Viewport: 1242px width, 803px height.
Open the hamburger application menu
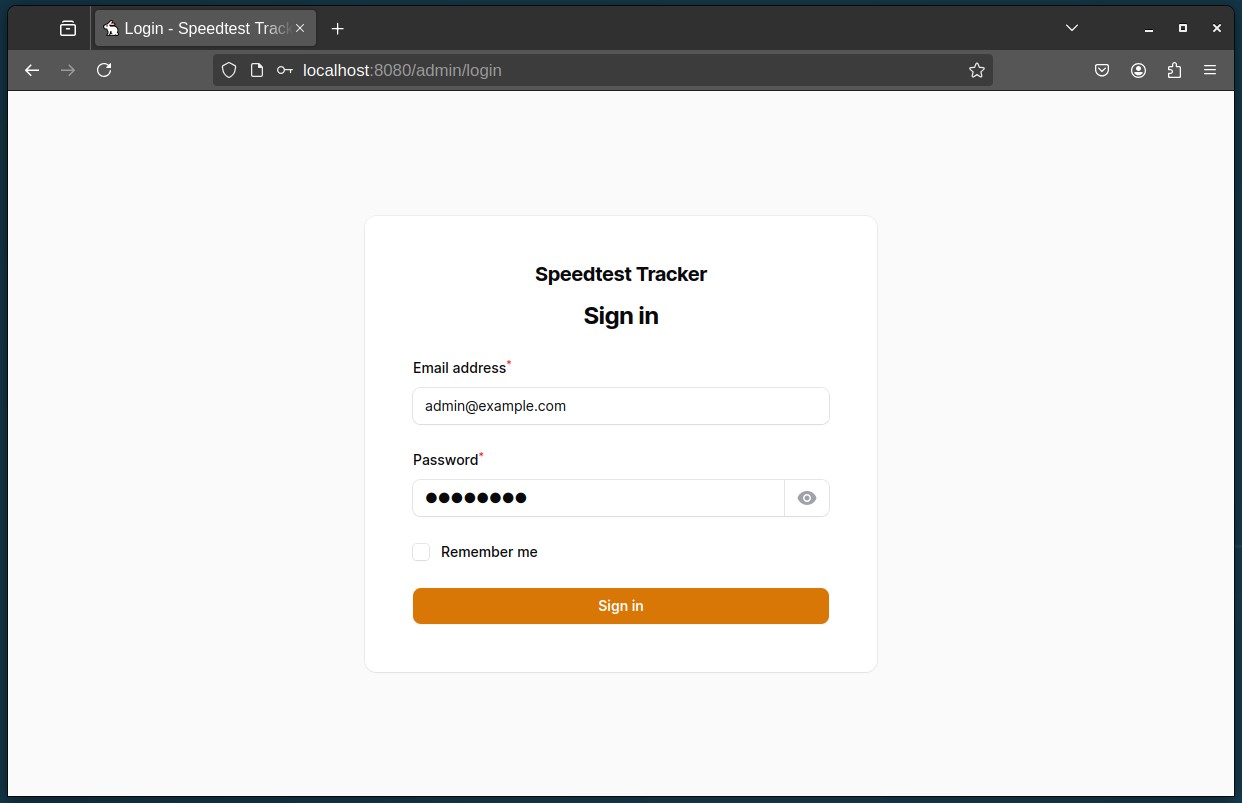coord(1210,70)
